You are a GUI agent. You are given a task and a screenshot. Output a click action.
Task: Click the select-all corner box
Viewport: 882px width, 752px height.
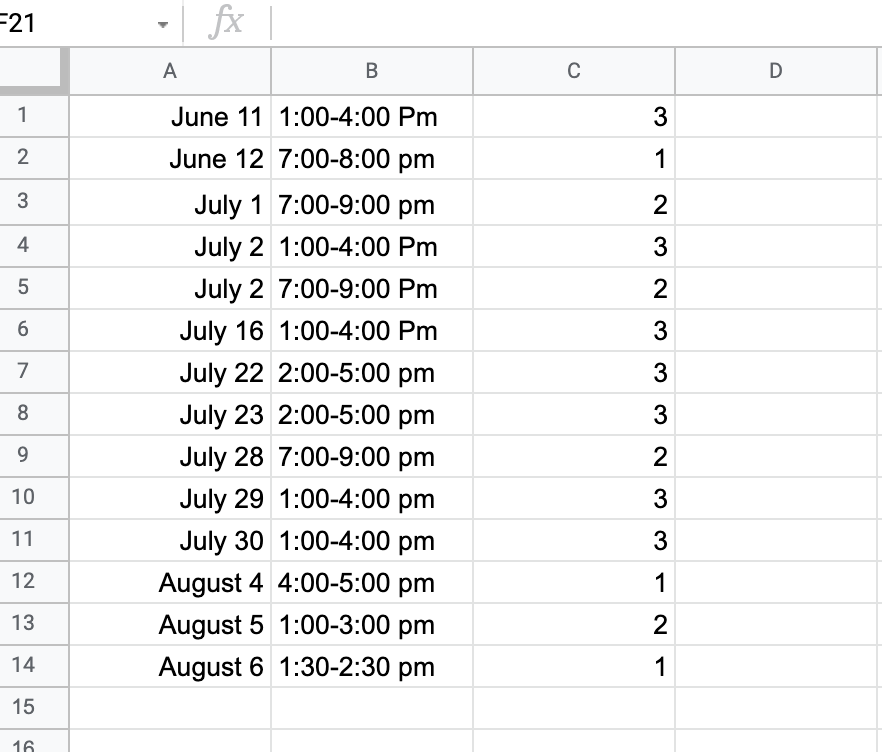tap(34, 70)
